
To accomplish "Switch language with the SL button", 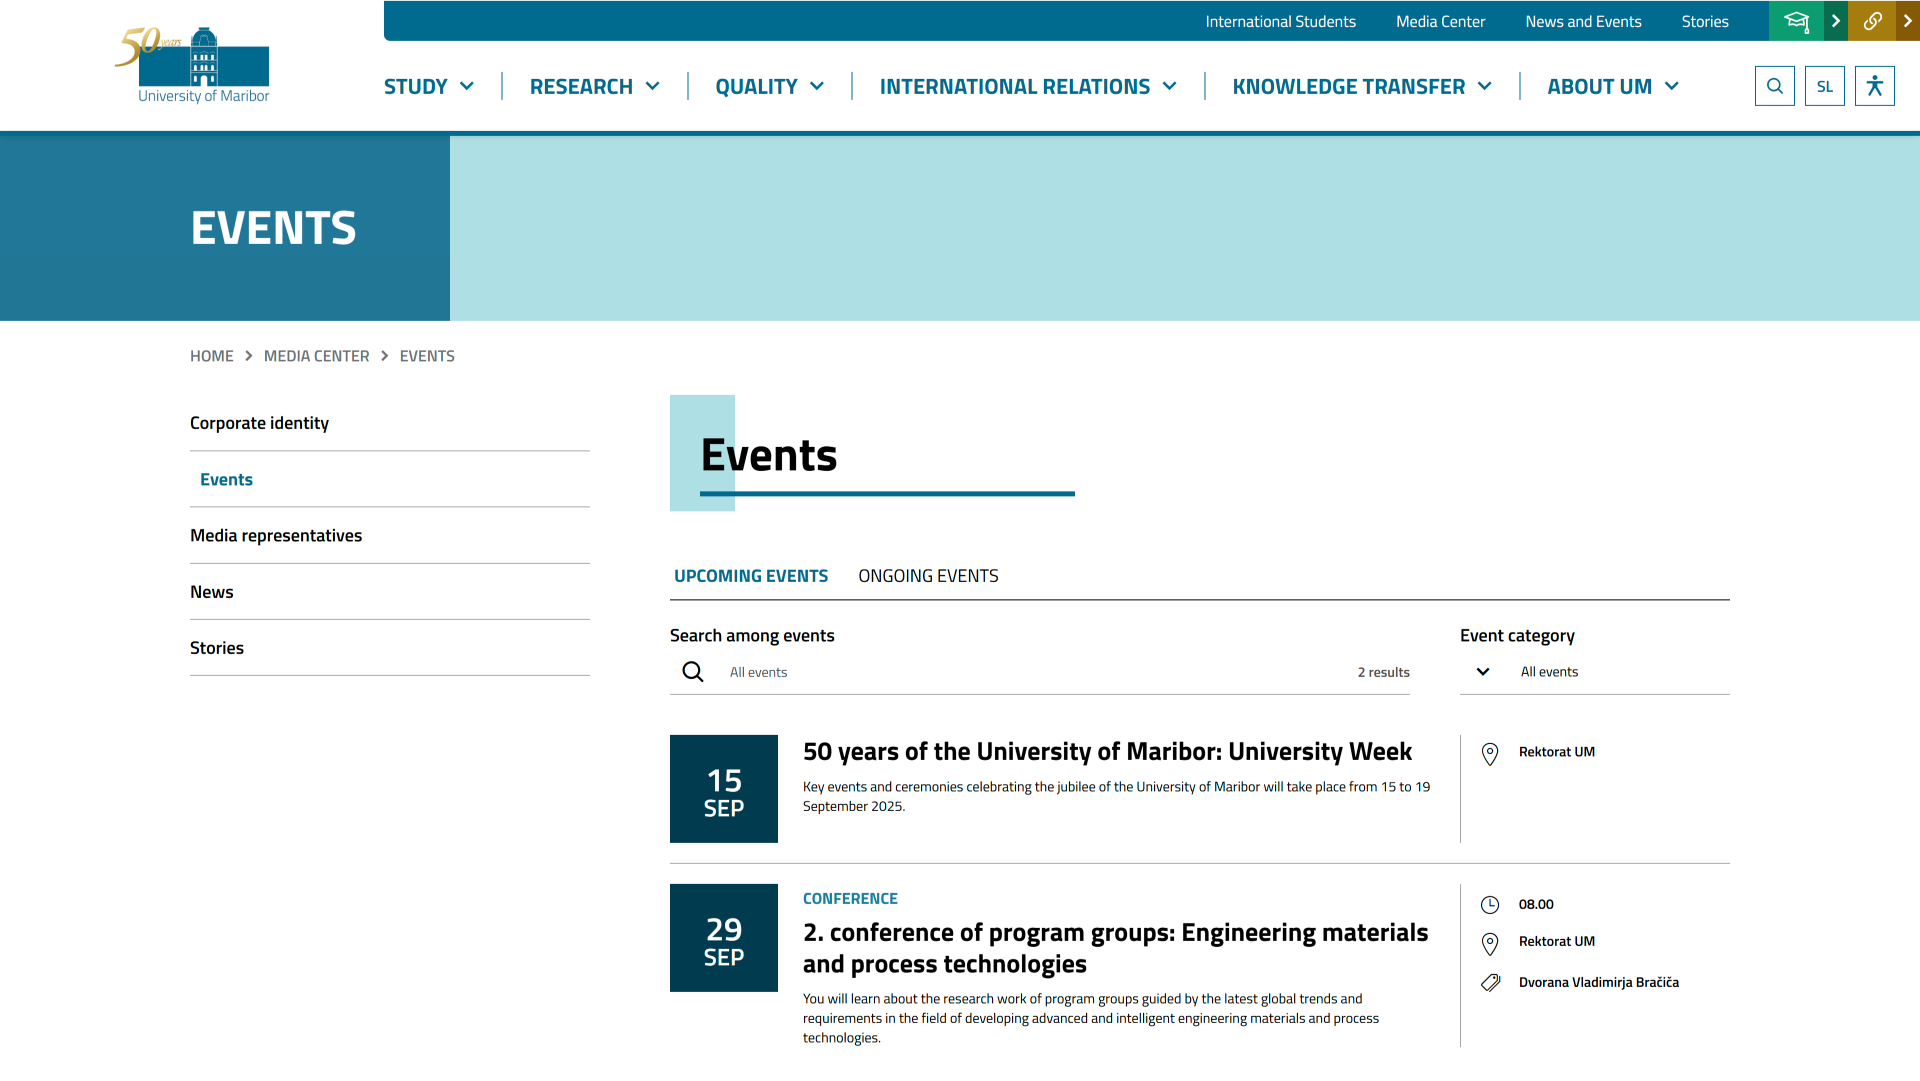I will [x=1824, y=86].
